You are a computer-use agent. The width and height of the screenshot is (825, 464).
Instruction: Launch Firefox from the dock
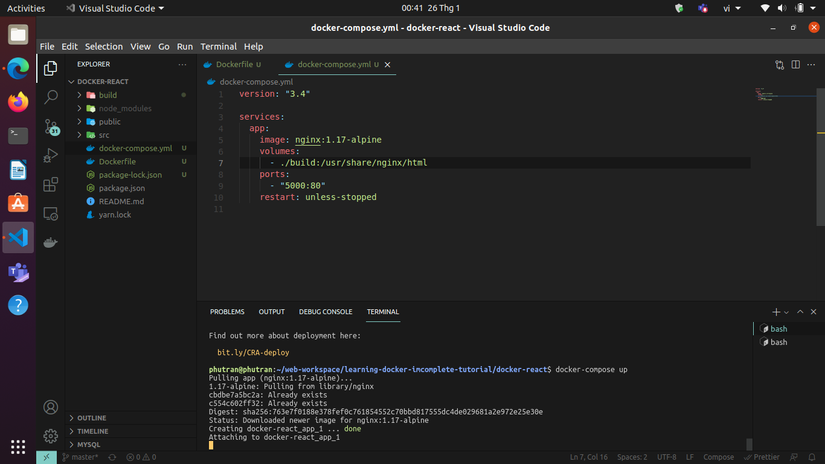click(x=18, y=102)
